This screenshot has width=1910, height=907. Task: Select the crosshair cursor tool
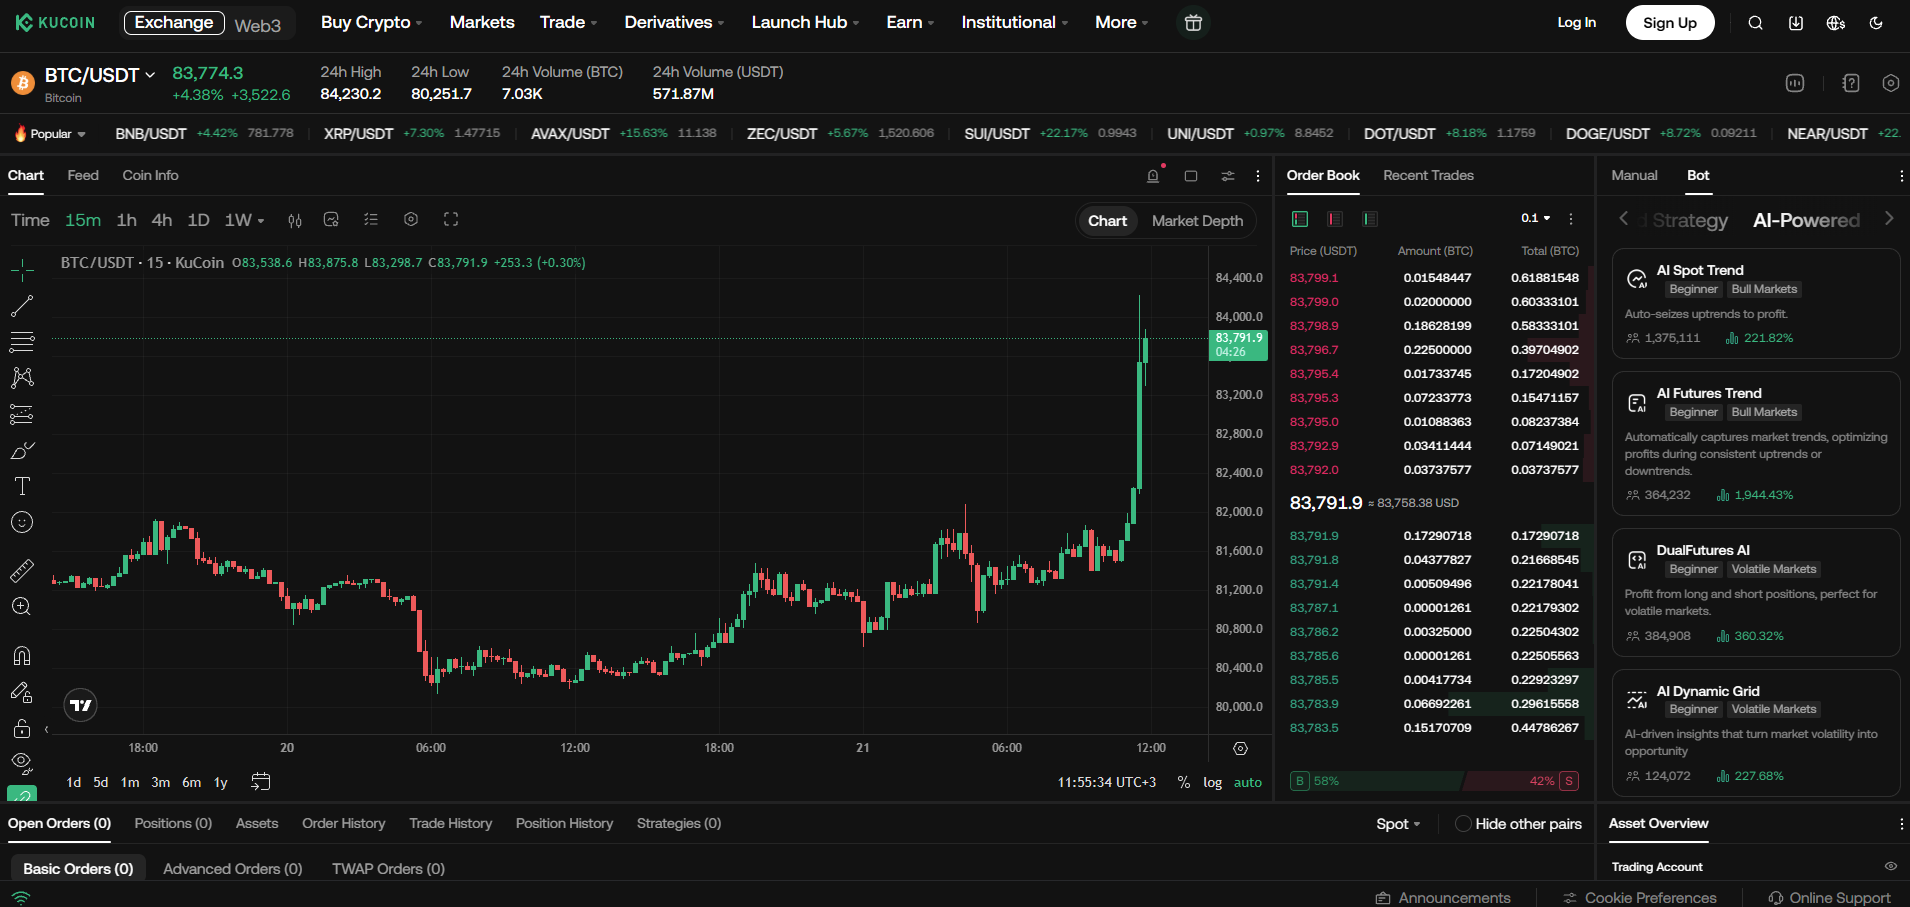point(22,269)
